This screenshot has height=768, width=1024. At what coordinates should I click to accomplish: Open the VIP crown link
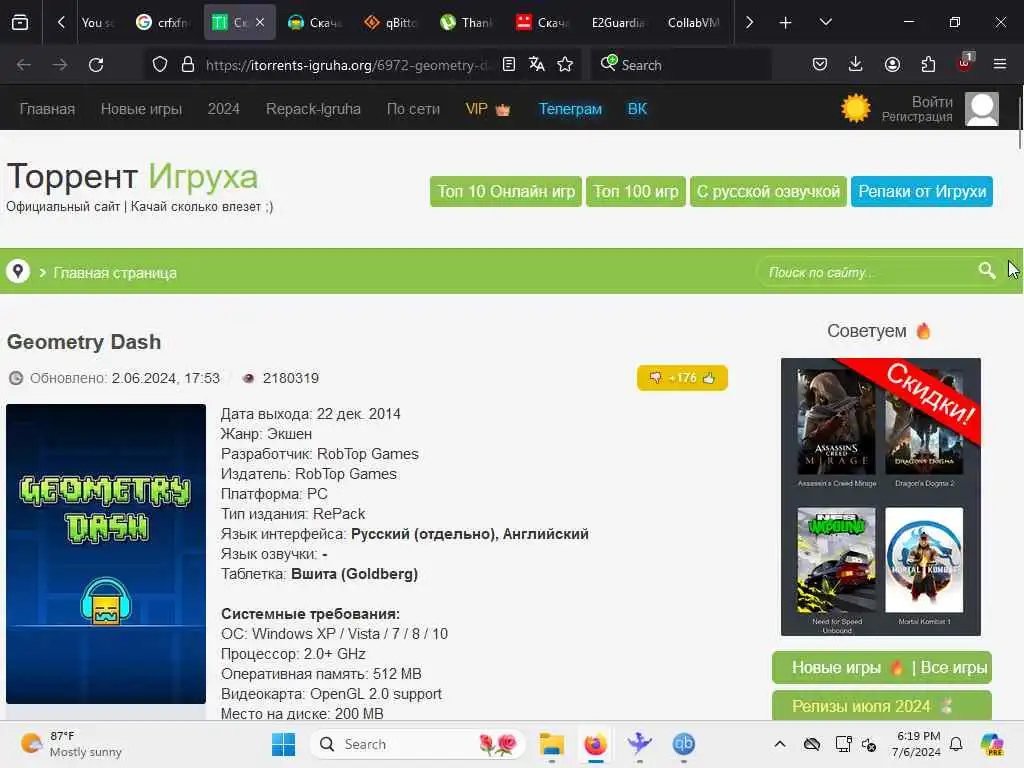(x=487, y=108)
